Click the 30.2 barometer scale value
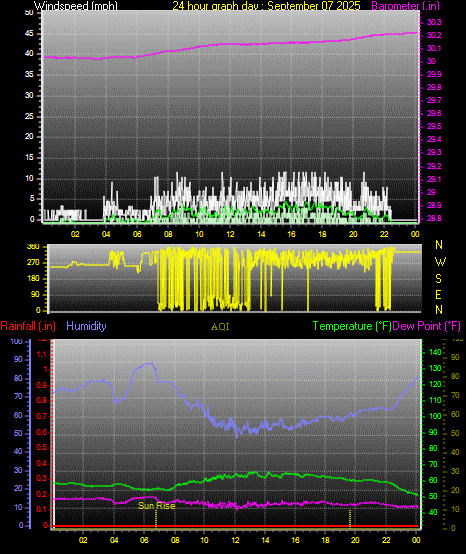466x554 pixels. [x=434, y=35]
